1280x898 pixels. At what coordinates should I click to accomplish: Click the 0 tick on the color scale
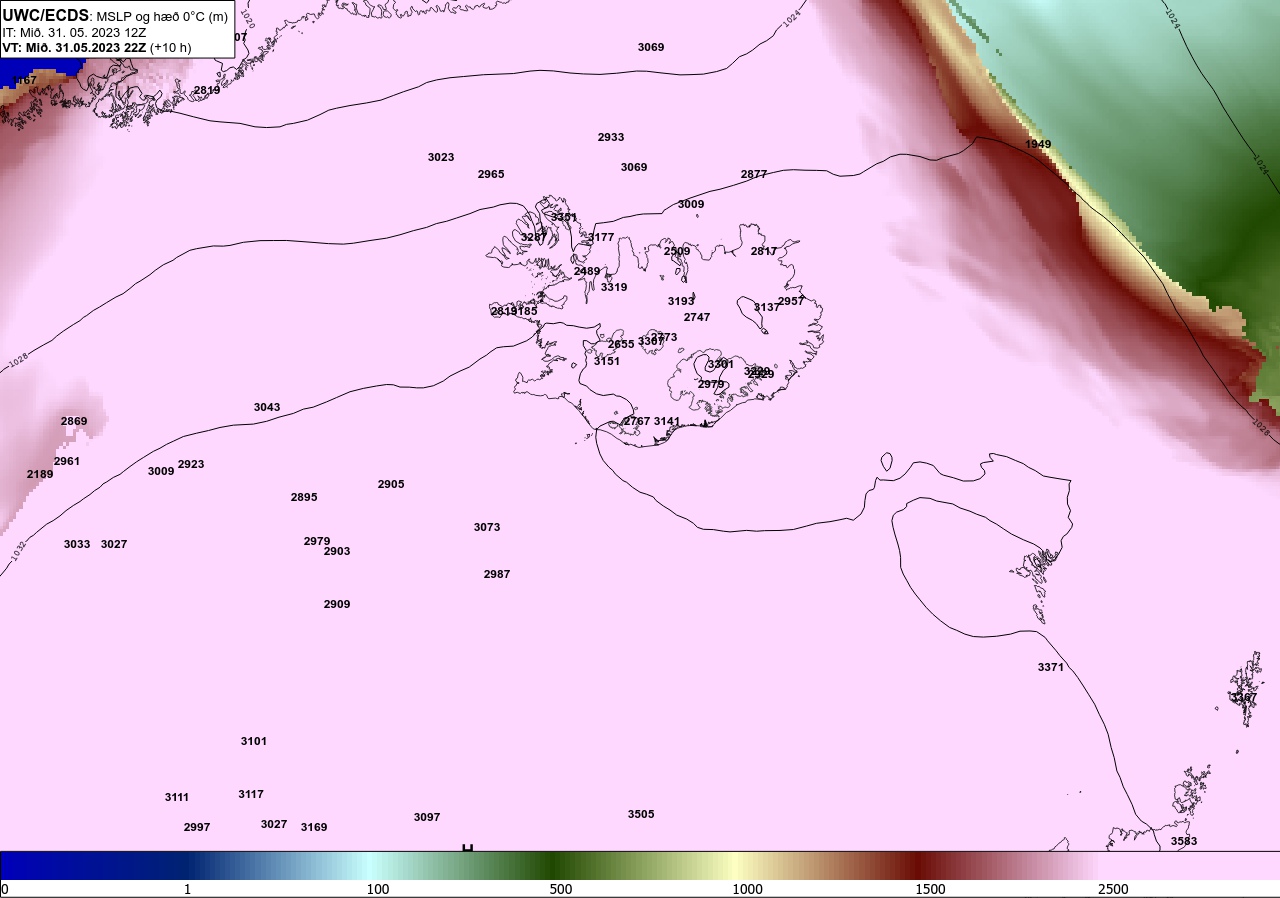[5, 889]
